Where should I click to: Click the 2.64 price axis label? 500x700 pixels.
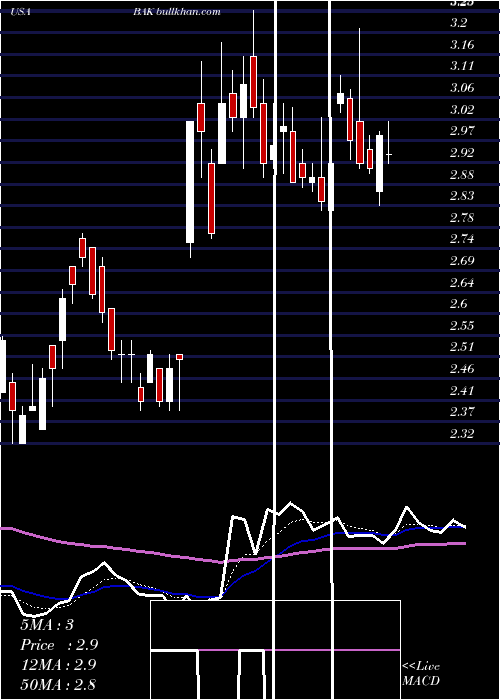462,283
